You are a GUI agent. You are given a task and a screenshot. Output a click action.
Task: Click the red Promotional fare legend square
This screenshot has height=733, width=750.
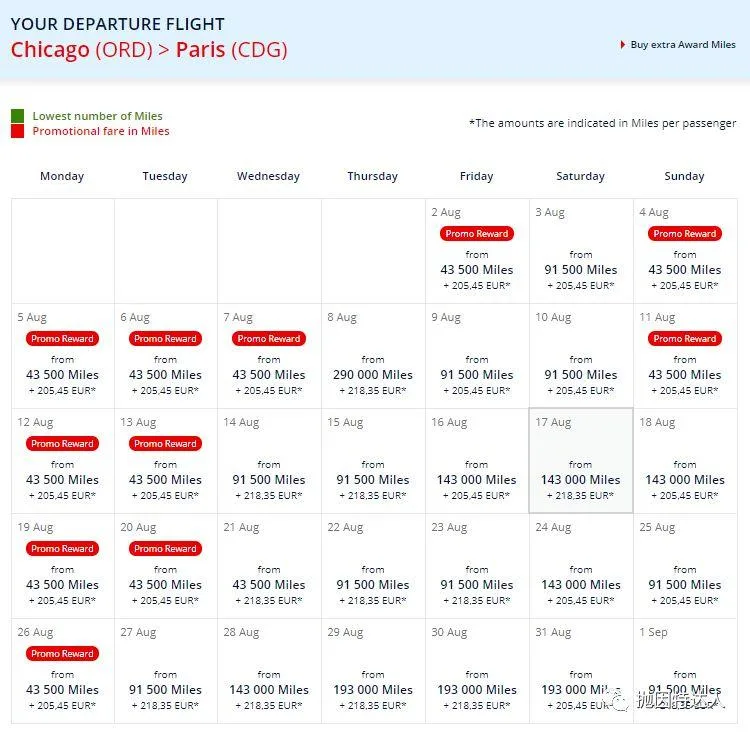pos(18,131)
